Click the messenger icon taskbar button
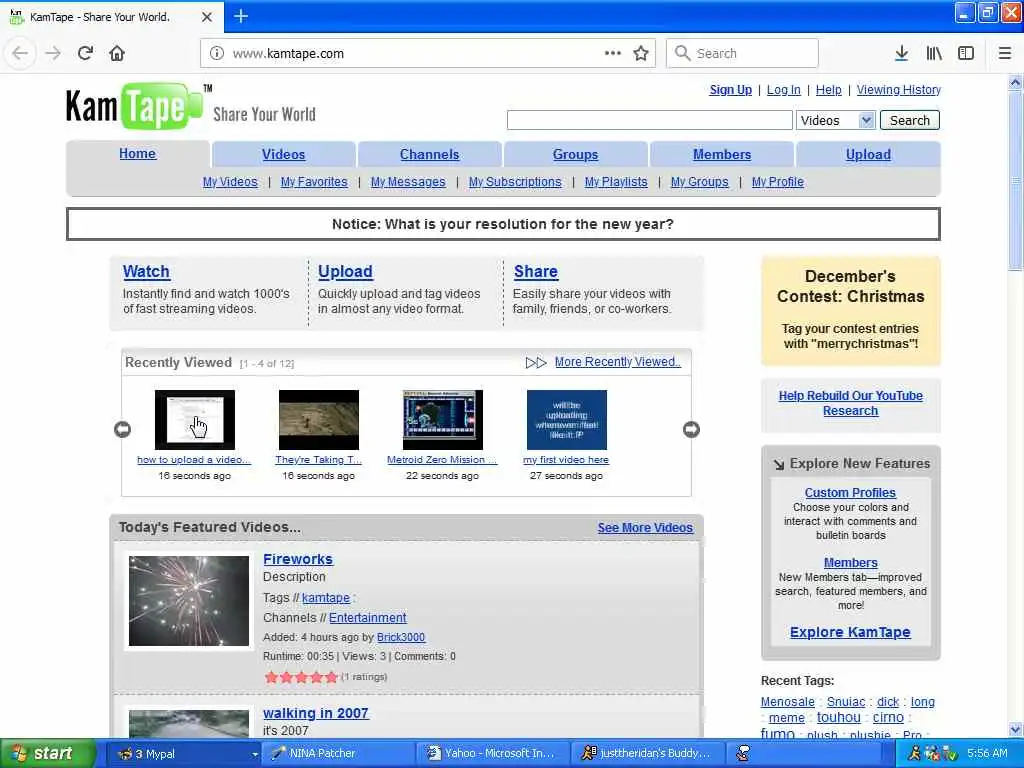 (743, 754)
